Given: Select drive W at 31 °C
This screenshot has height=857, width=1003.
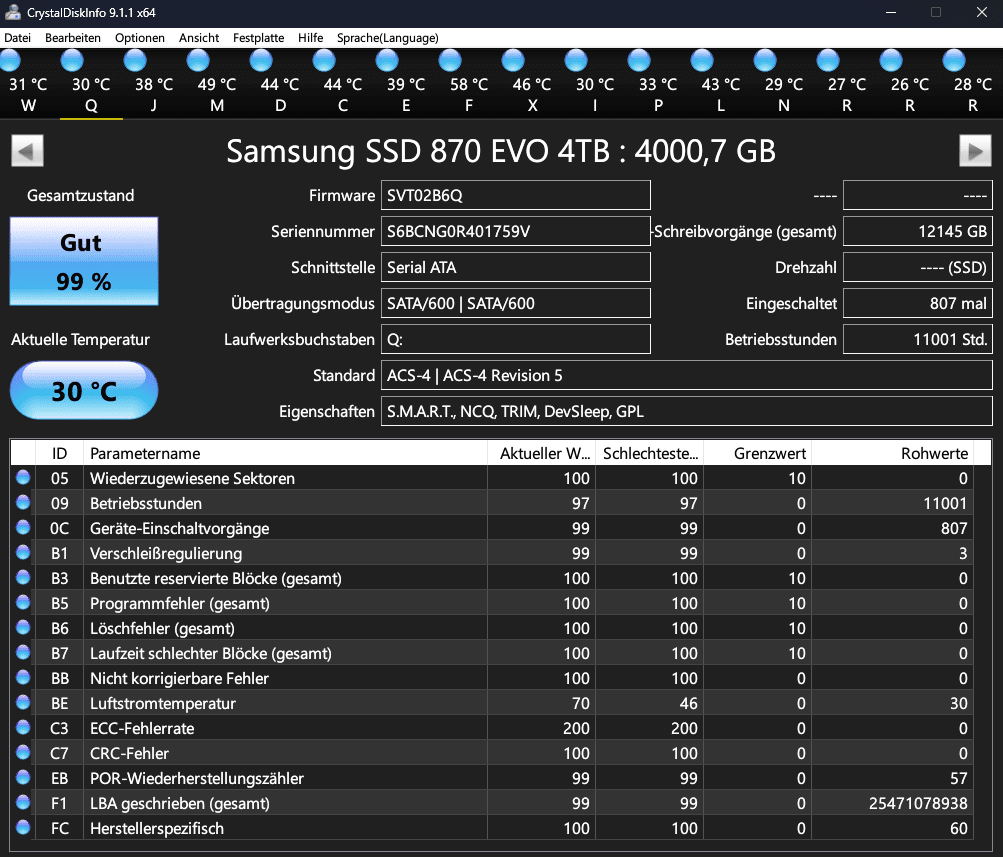Looking at the screenshot, I should coord(28,83).
